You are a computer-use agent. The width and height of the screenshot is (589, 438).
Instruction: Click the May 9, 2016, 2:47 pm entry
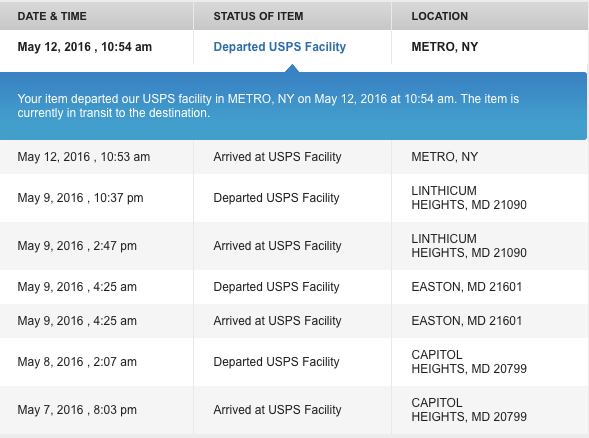(x=77, y=246)
